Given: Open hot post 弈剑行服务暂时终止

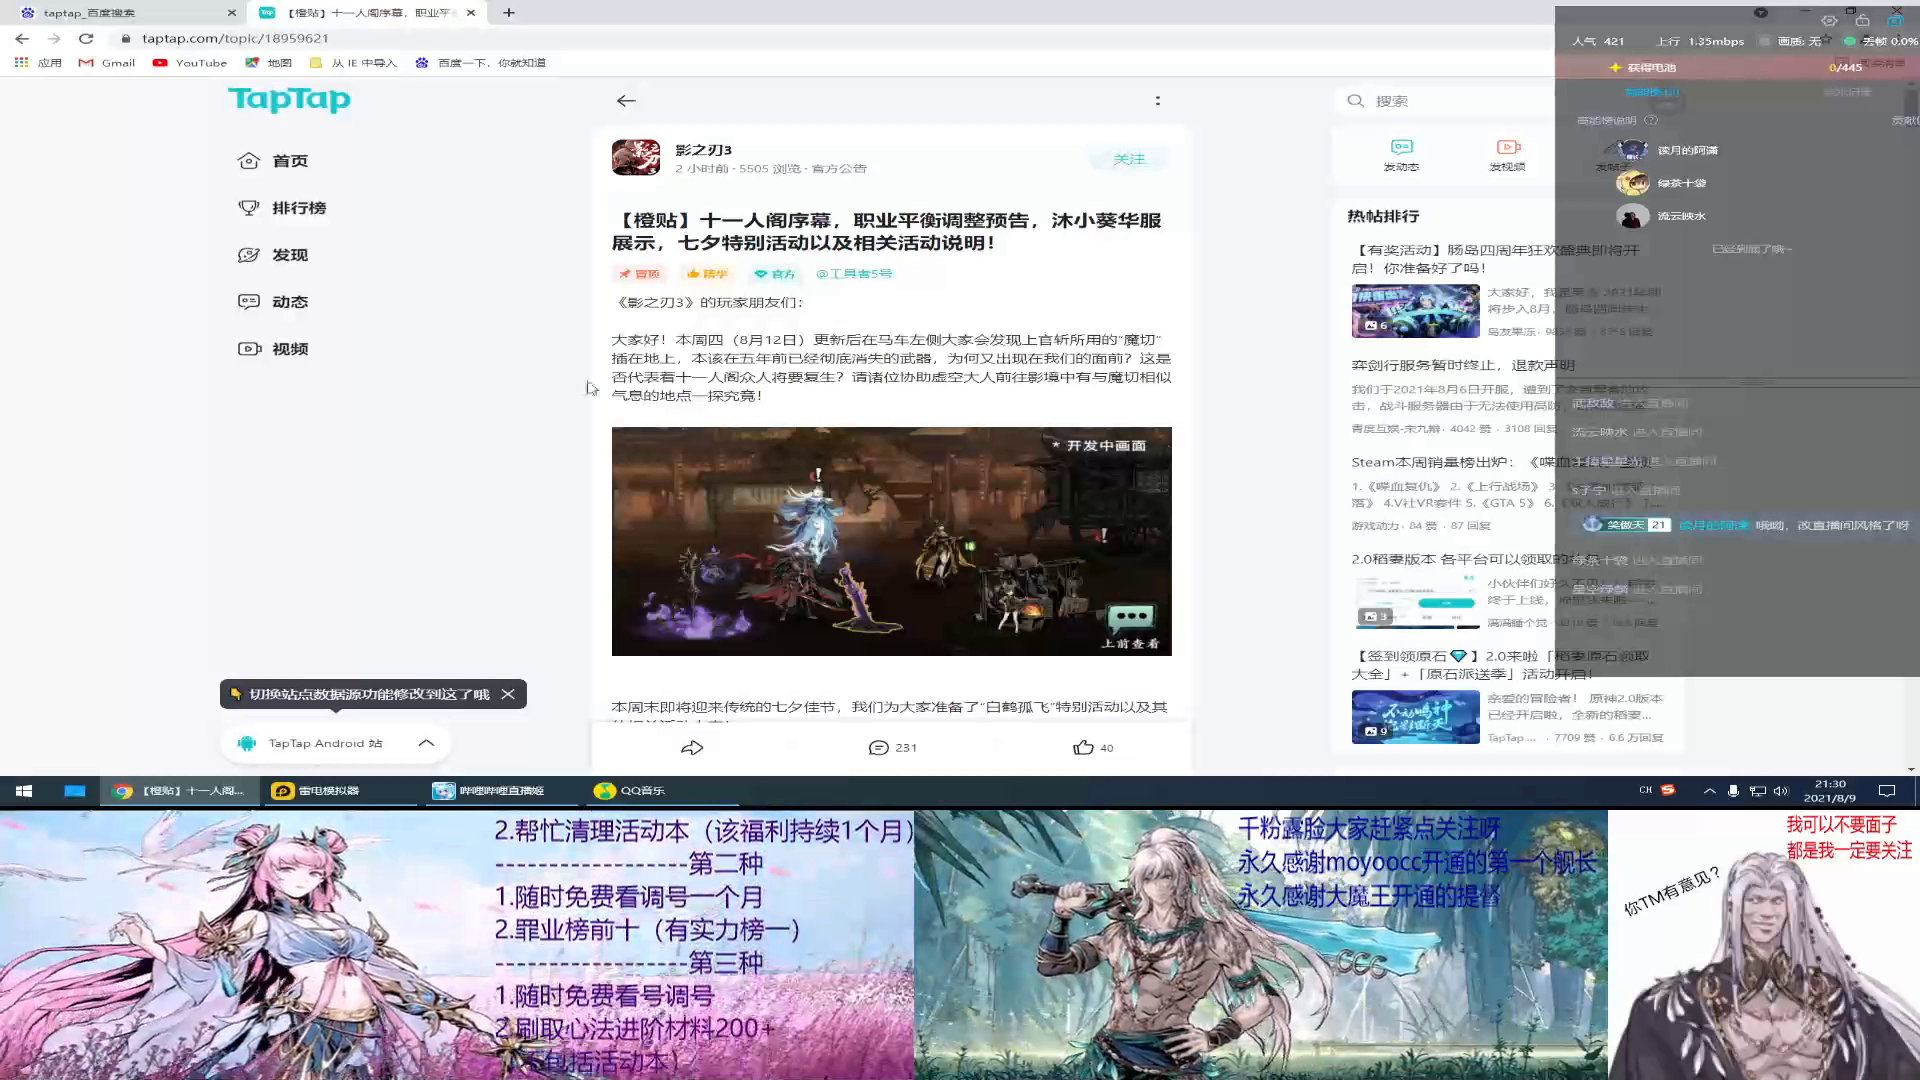Looking at the screenshot, I should click(x=1462, y=365).
